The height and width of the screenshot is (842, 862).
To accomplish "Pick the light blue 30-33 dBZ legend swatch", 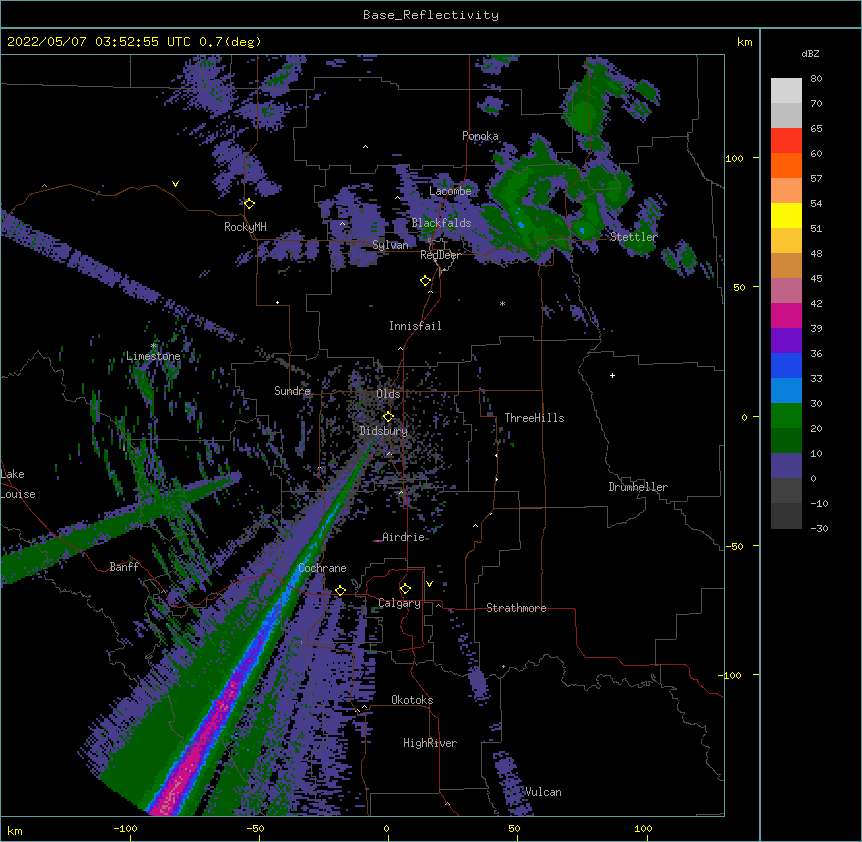I will point(786,391).
